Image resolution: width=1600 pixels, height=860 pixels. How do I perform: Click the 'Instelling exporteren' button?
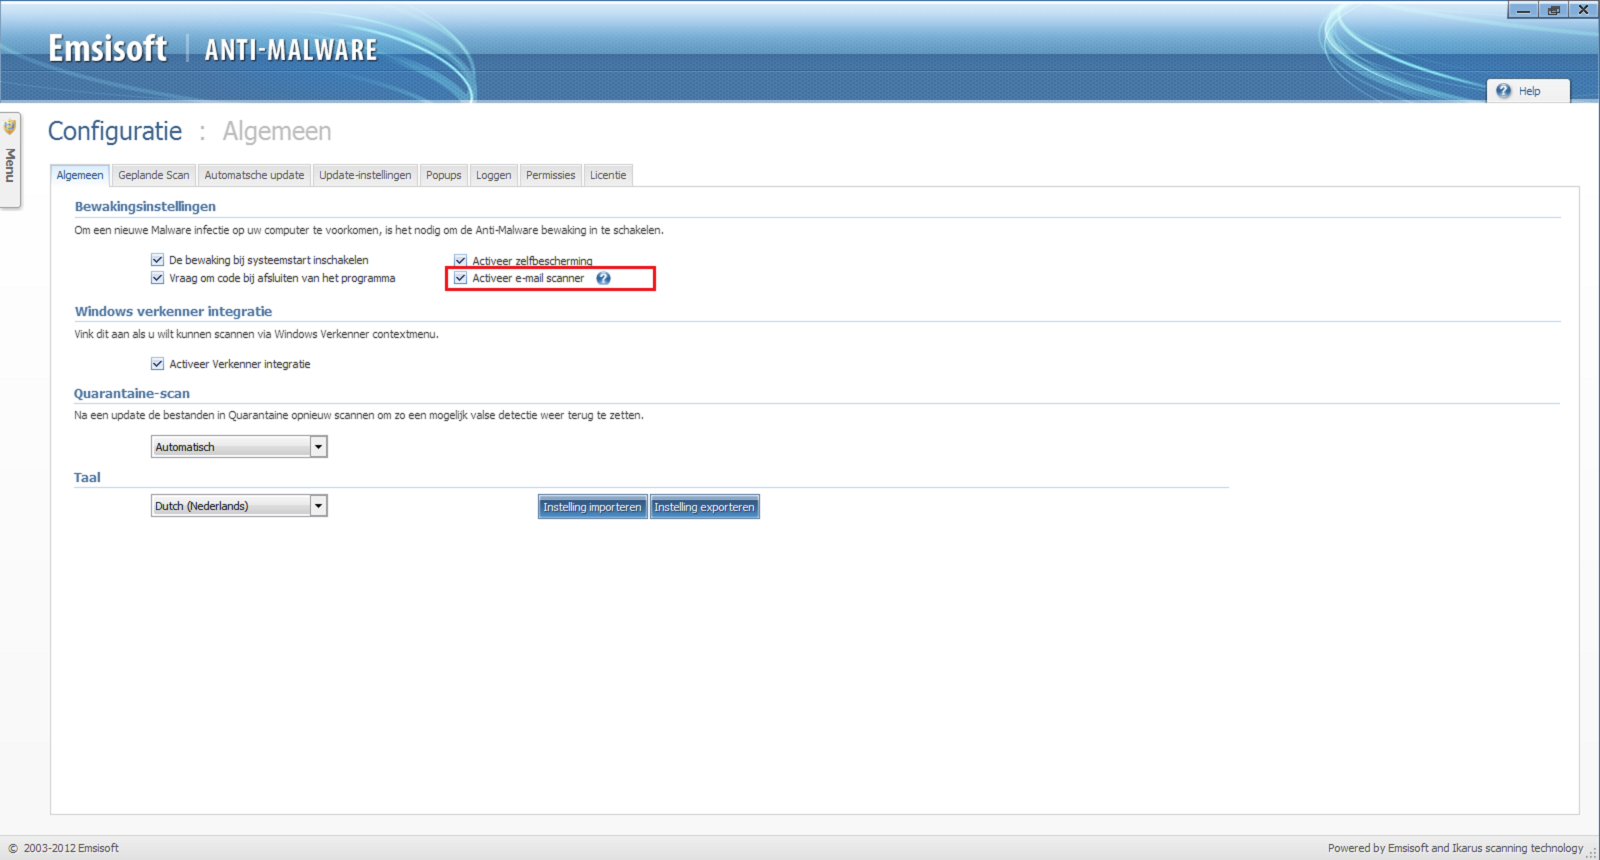pos(704,507)
